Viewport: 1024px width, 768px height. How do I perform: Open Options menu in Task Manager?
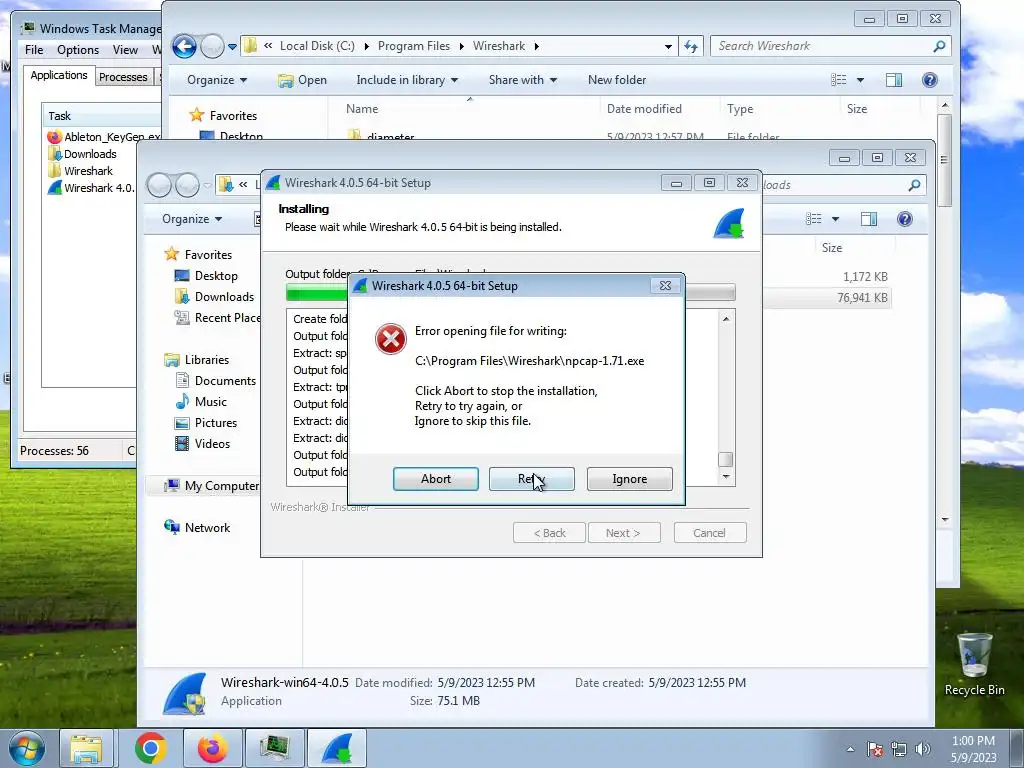click(x=78, y=50)
